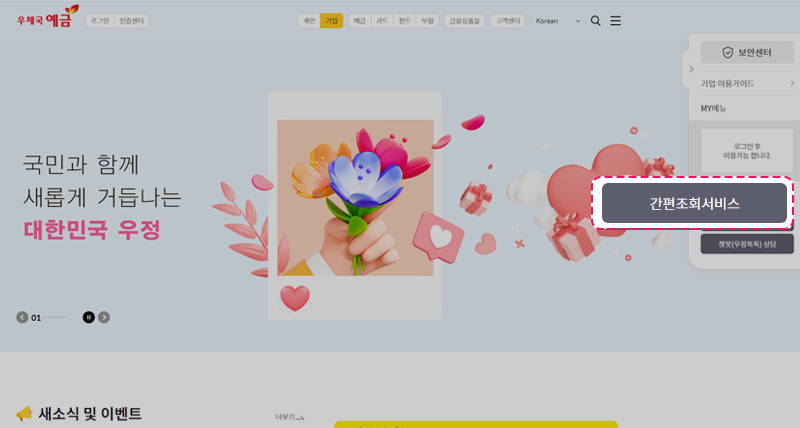Click the 새소식 및 이벤트 heading

[x=90, y=414]
